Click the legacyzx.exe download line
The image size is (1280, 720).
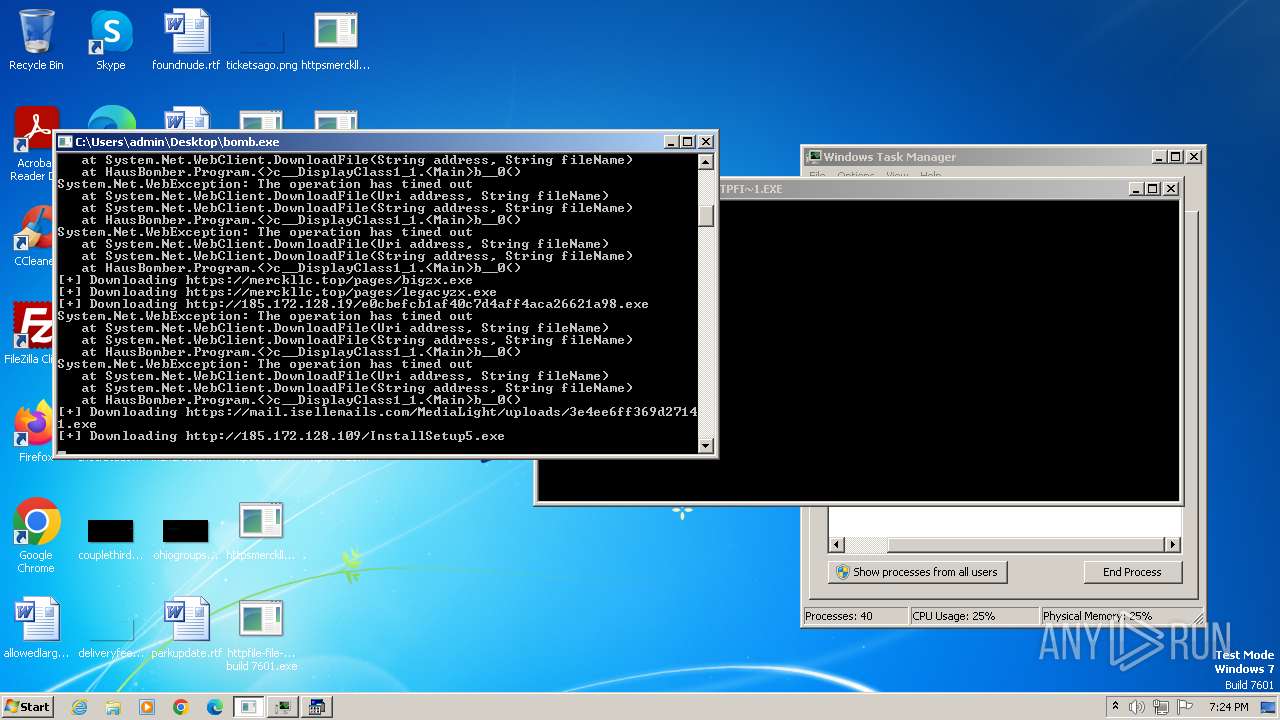pos(277,292)
